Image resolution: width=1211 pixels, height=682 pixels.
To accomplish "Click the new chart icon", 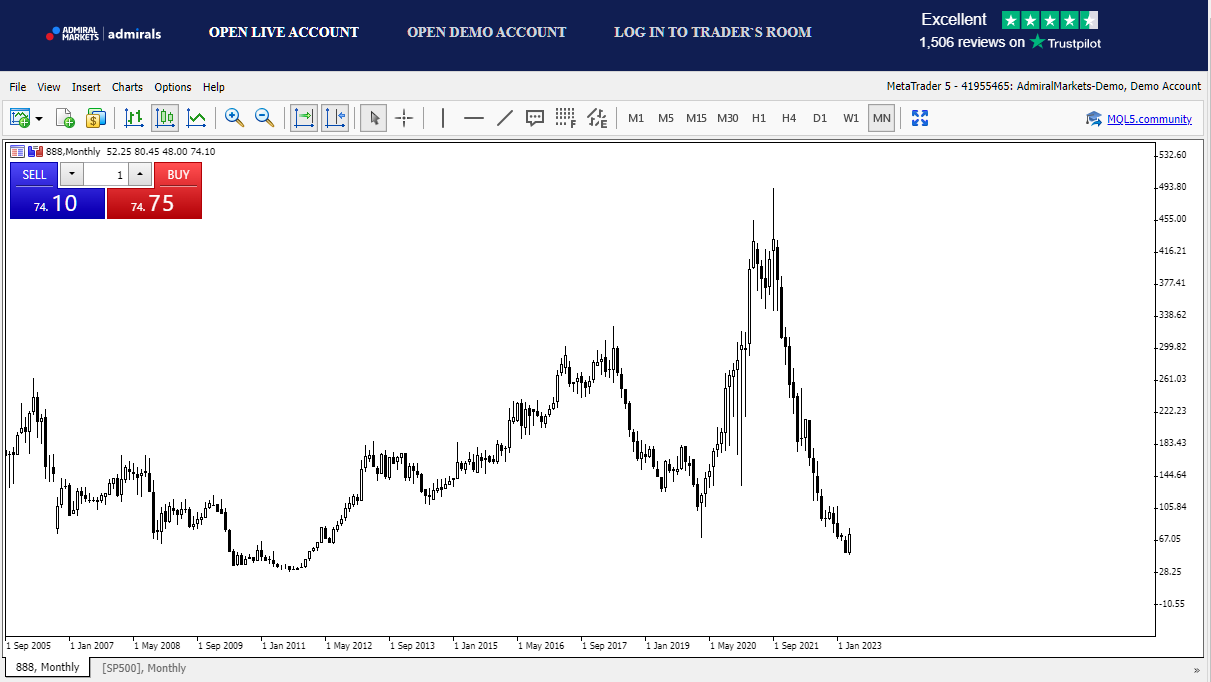I will pyautogui.click(x=20, y=118).
